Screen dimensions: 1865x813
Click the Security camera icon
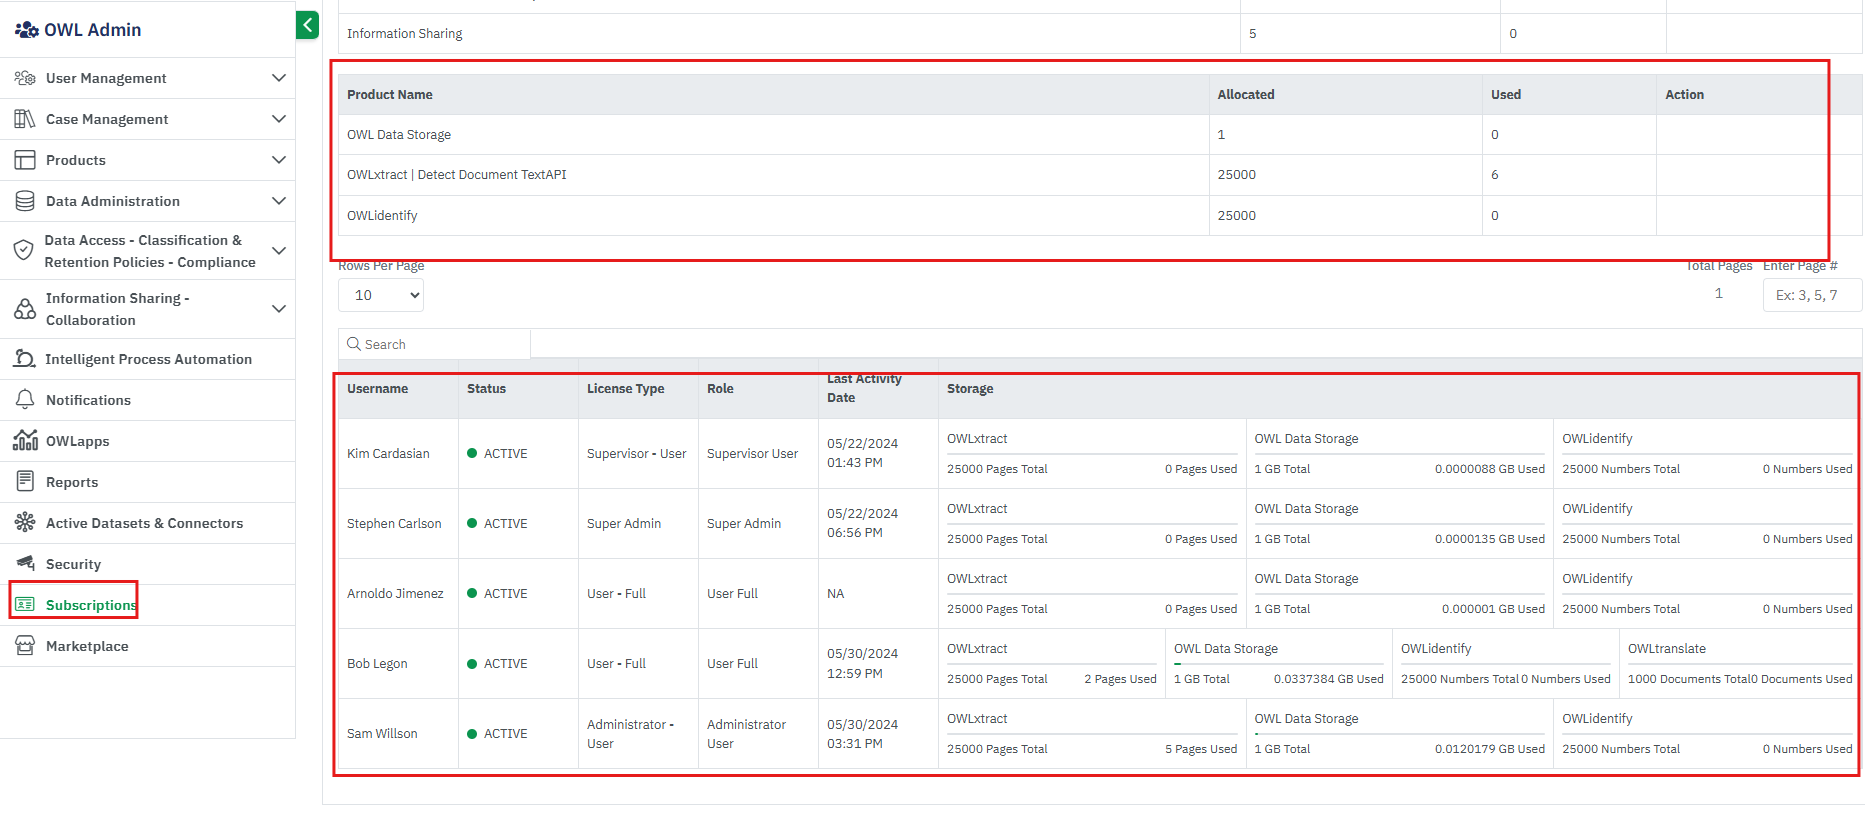[x=25, y=564]
